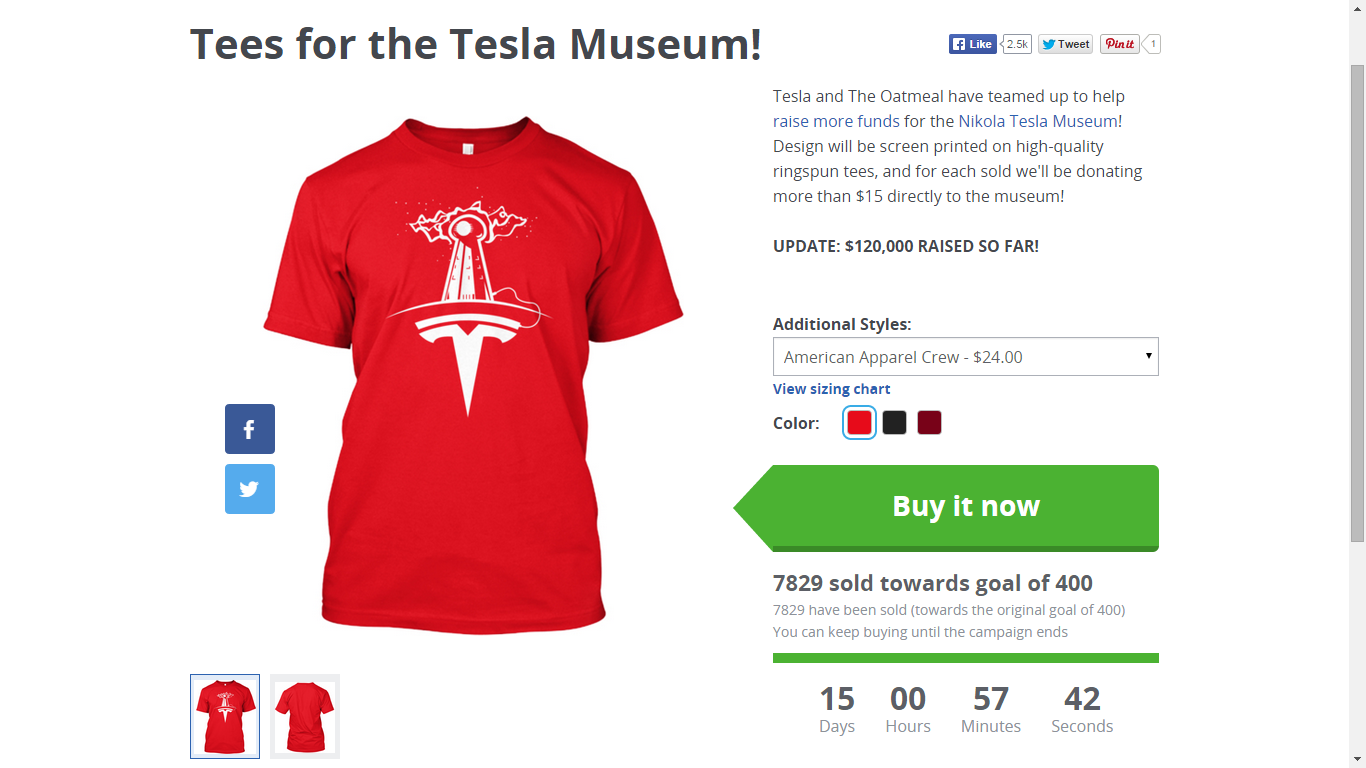The height and width of the screenshot is (768, 1366).
Task: Choose the dark maroon color swatch
Action: (x=929, y=423)
